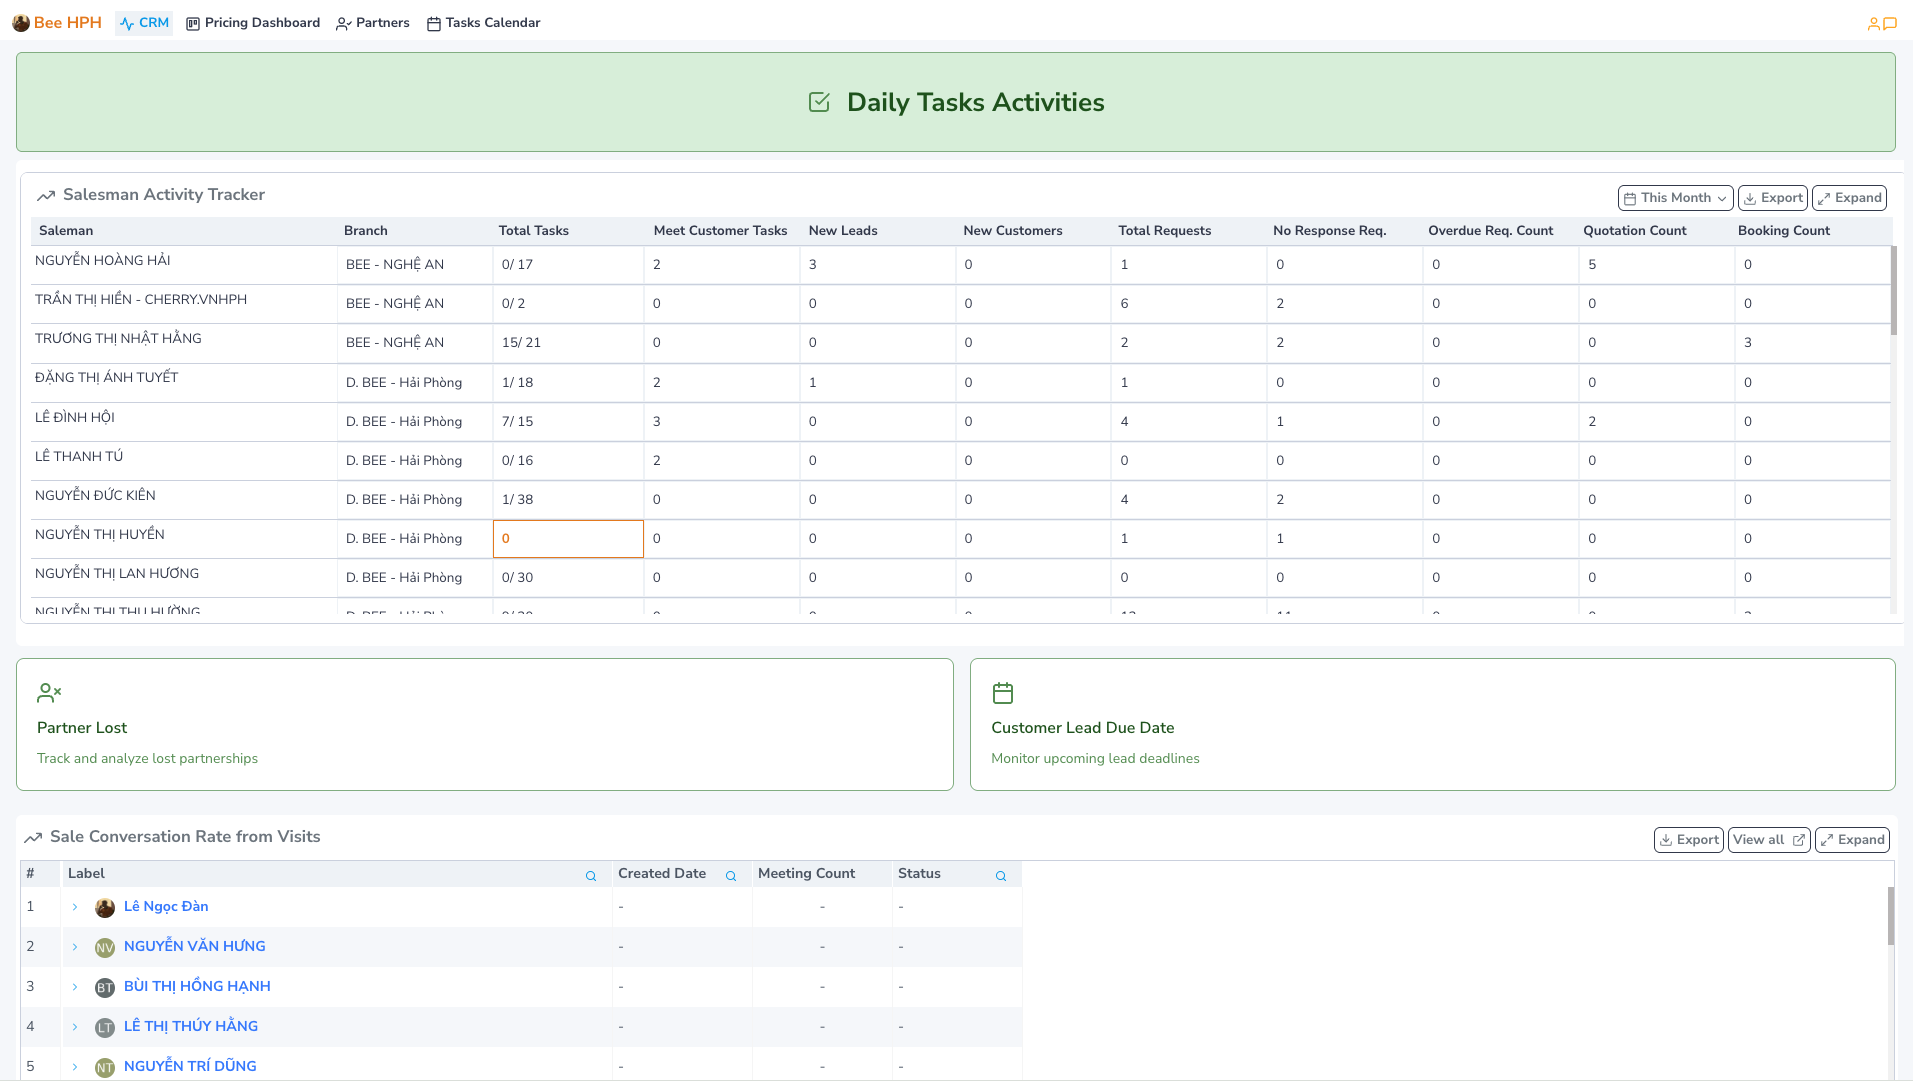The height and width of the screenshot is (1081, 1913).
Task: Expand NGUYỄN VĂN HƯNG conversation row
Action: 76,946
